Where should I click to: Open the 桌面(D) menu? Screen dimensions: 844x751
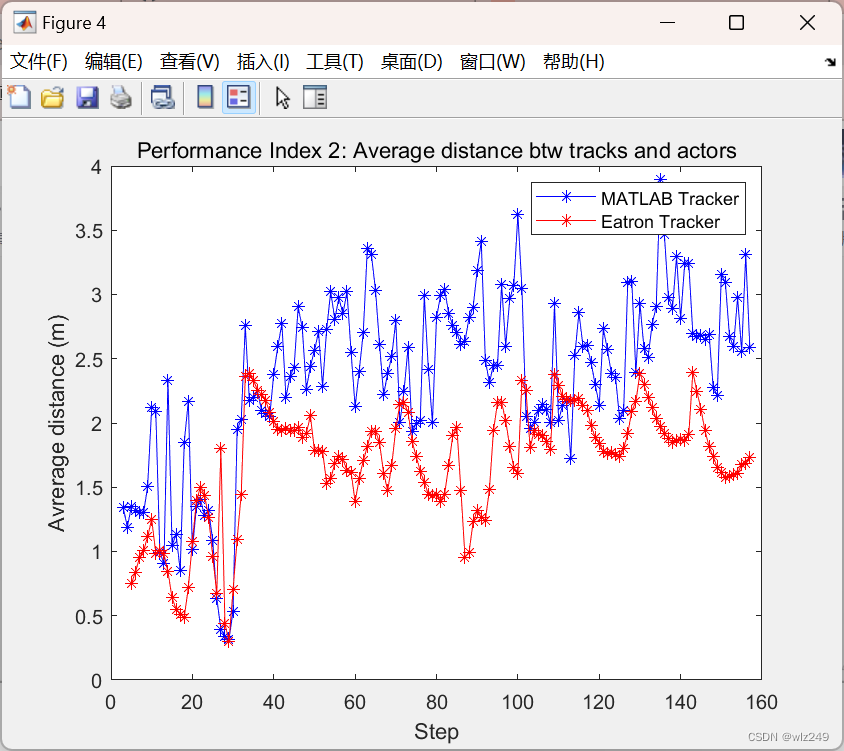pyautogui.click(x=411, y=61)
